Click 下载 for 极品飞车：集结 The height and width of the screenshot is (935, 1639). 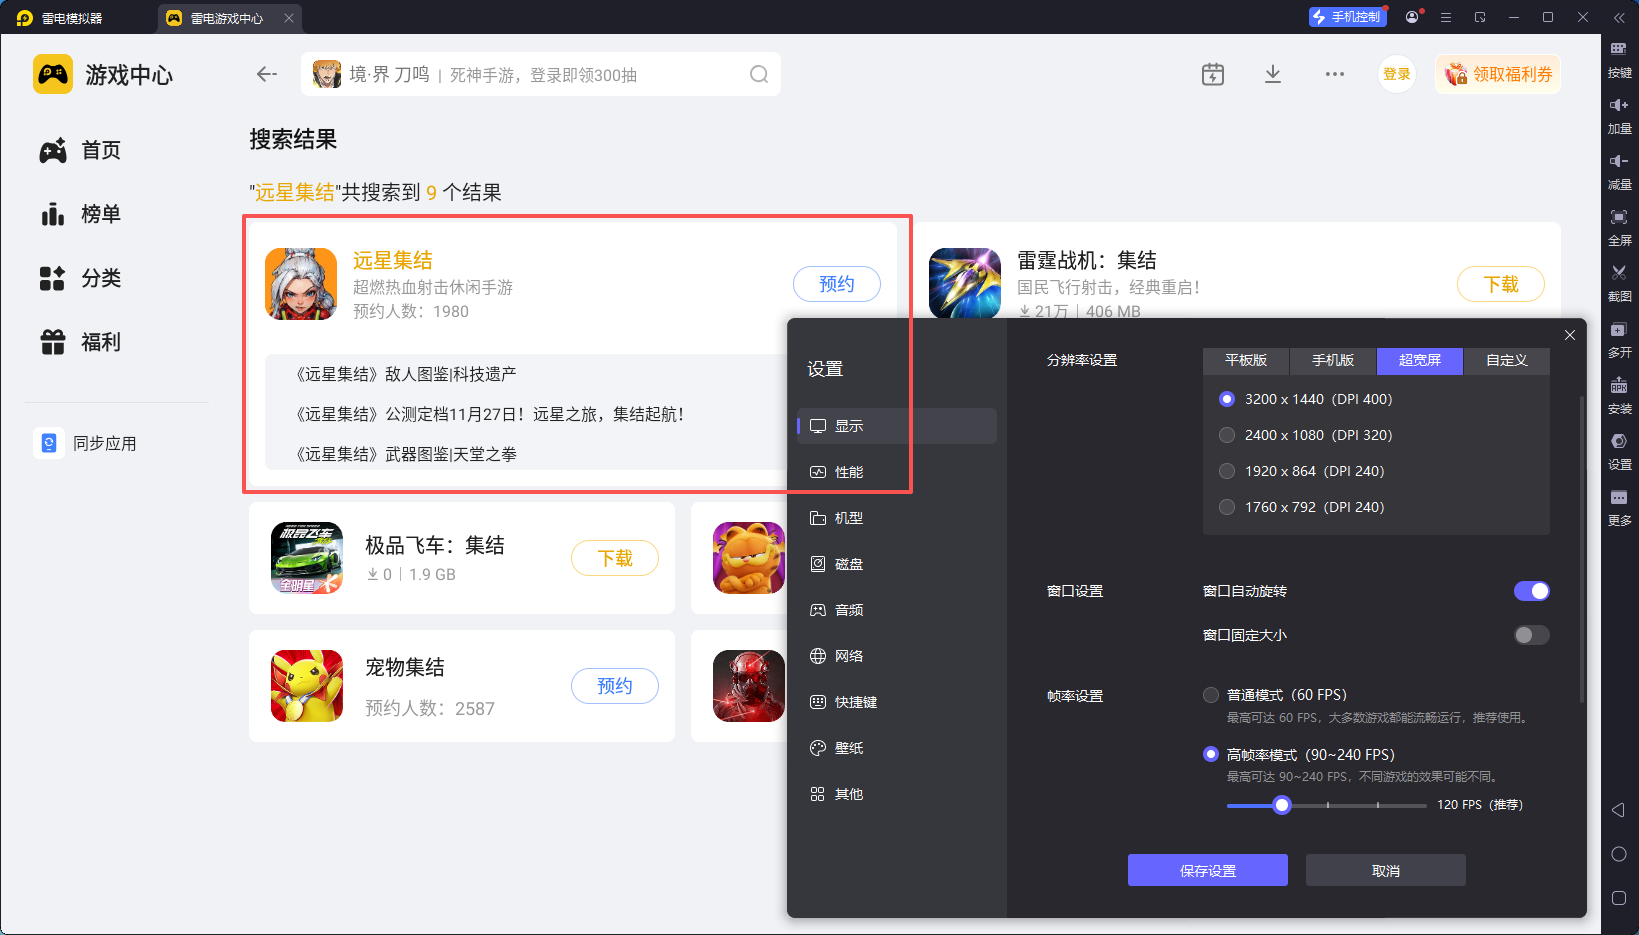tap(615, 558)
